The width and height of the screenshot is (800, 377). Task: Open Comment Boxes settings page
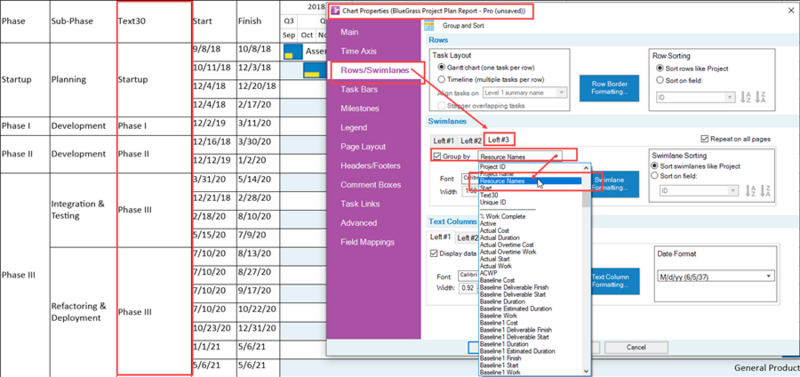371,185
